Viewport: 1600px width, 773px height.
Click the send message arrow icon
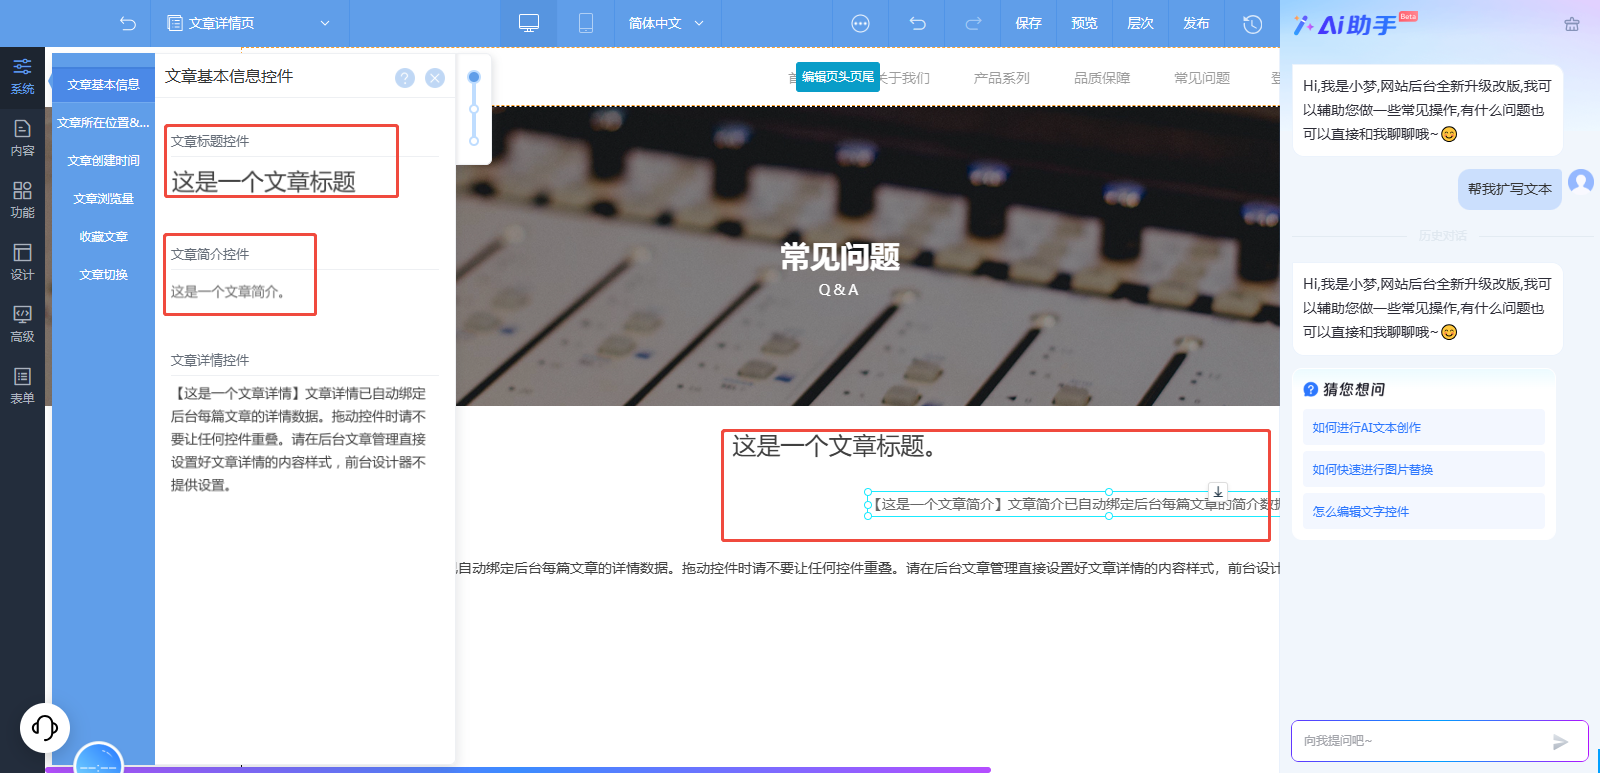click(1560, 742)
